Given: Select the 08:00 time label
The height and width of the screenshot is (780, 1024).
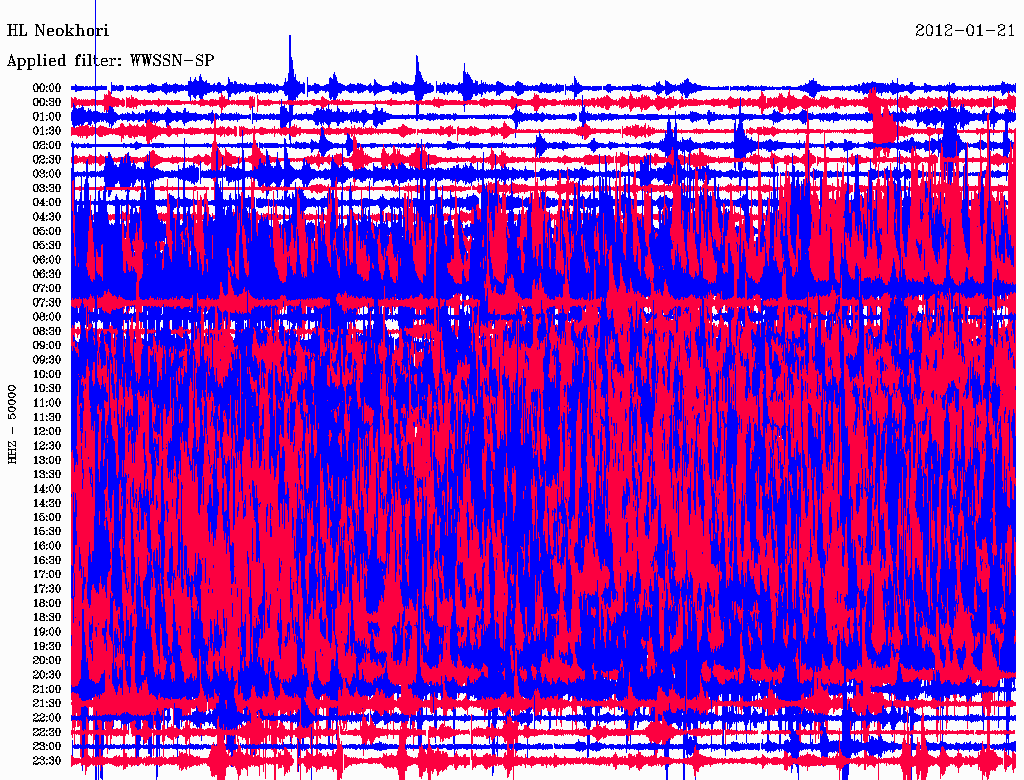Looking at the screenshot, I should 47,317.
